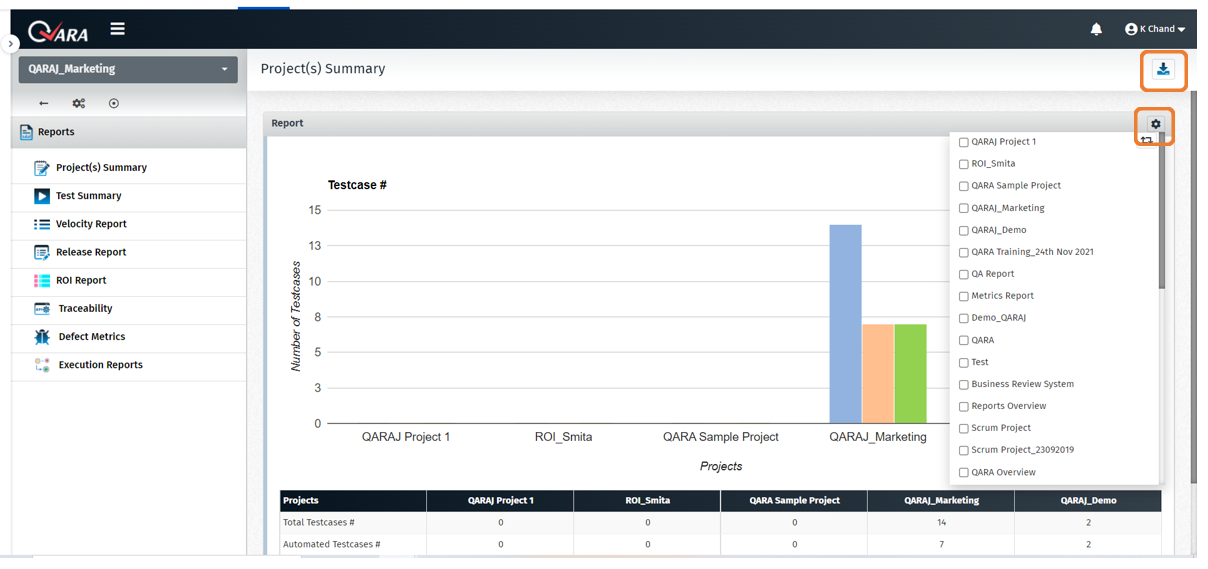The width and height of the screenshot is (1208, 569).
Task: Open Execution Reports
Action: pyautogui.click(x=101, y=365)
